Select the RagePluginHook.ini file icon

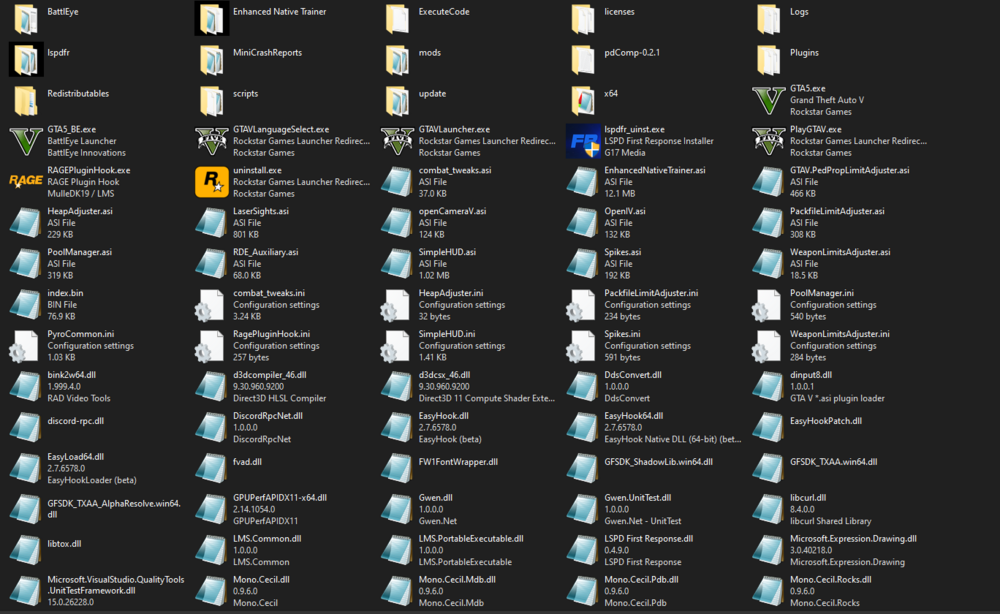point(210,346)
